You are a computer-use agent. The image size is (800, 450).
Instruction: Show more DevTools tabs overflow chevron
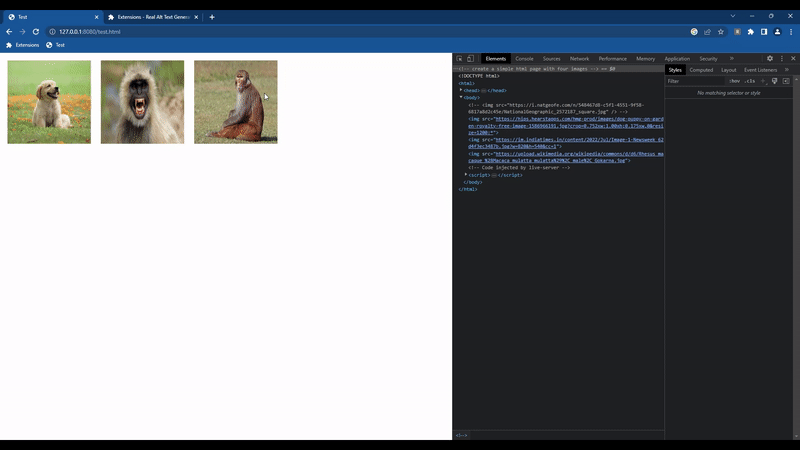pos(731,59)
